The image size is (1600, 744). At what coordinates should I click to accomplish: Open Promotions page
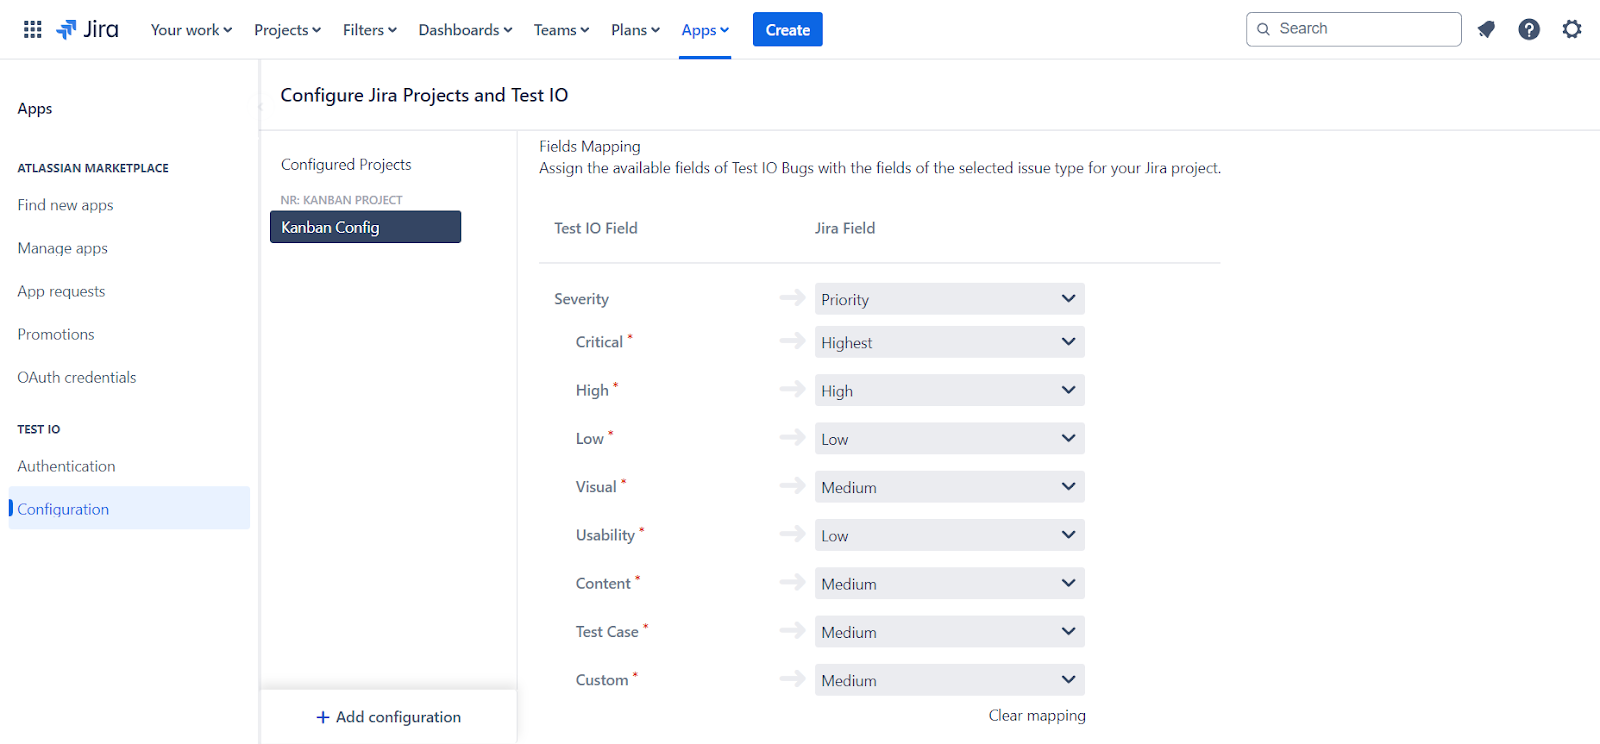56,334
